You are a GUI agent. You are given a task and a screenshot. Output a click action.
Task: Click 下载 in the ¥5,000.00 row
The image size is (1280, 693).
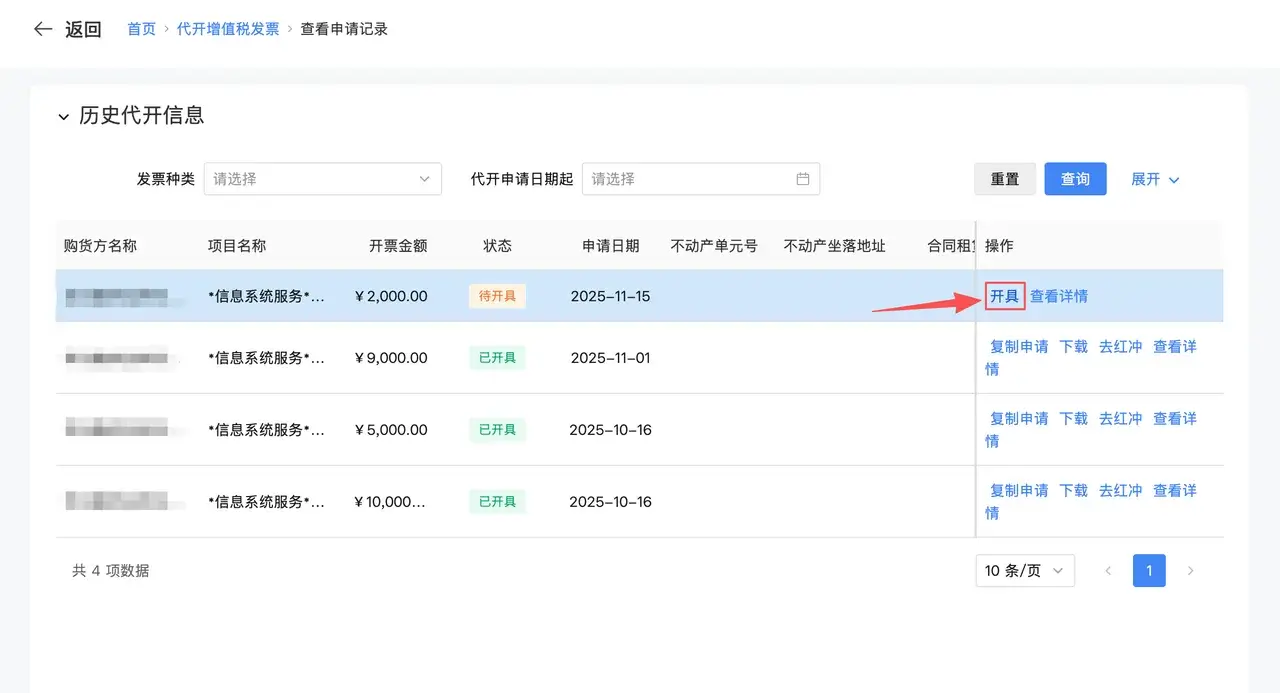click(x=1074, y=419)
